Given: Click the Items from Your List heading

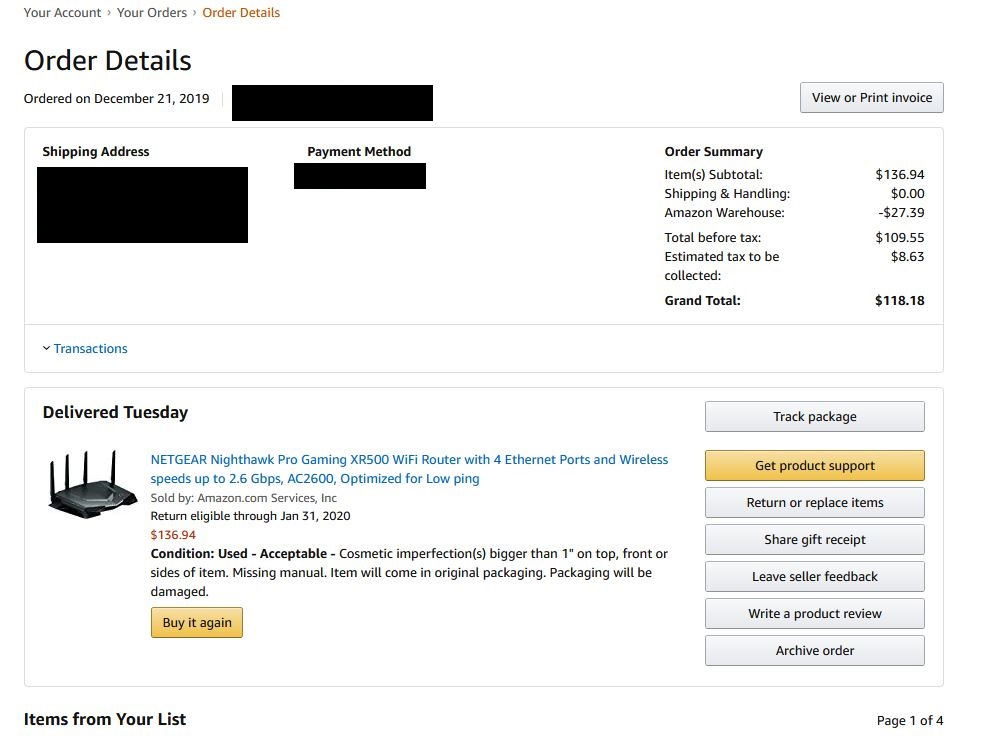Looking at the screenshot, I should [104, 719].
